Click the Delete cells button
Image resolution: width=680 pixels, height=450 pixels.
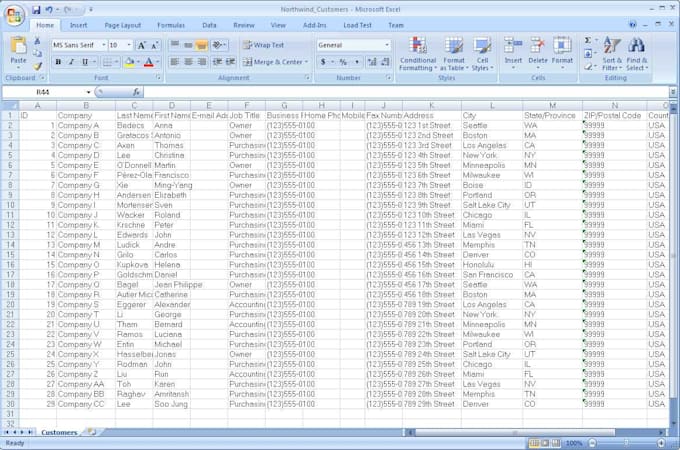pos(538,54)
